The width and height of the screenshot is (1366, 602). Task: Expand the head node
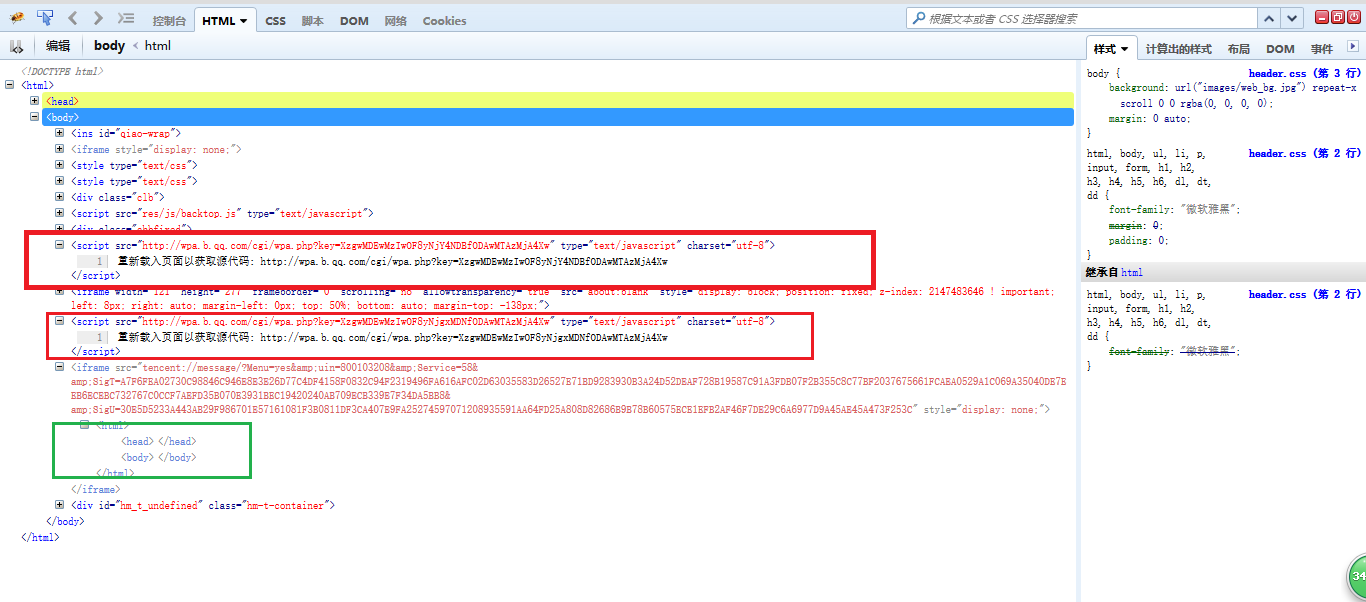tap(35, 101)
